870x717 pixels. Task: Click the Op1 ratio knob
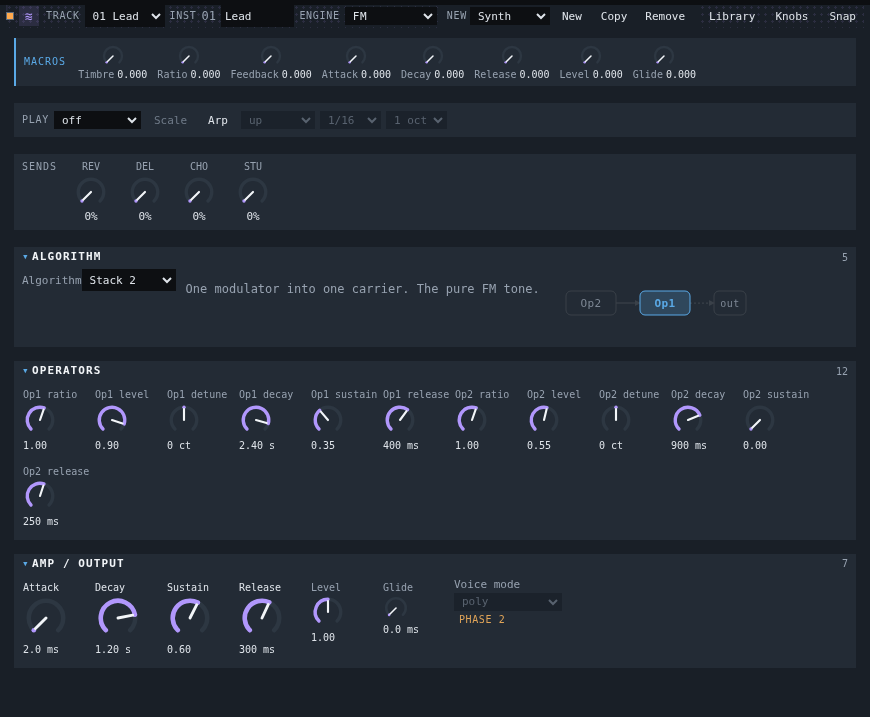pyautogui.click(x=39, y=419)
